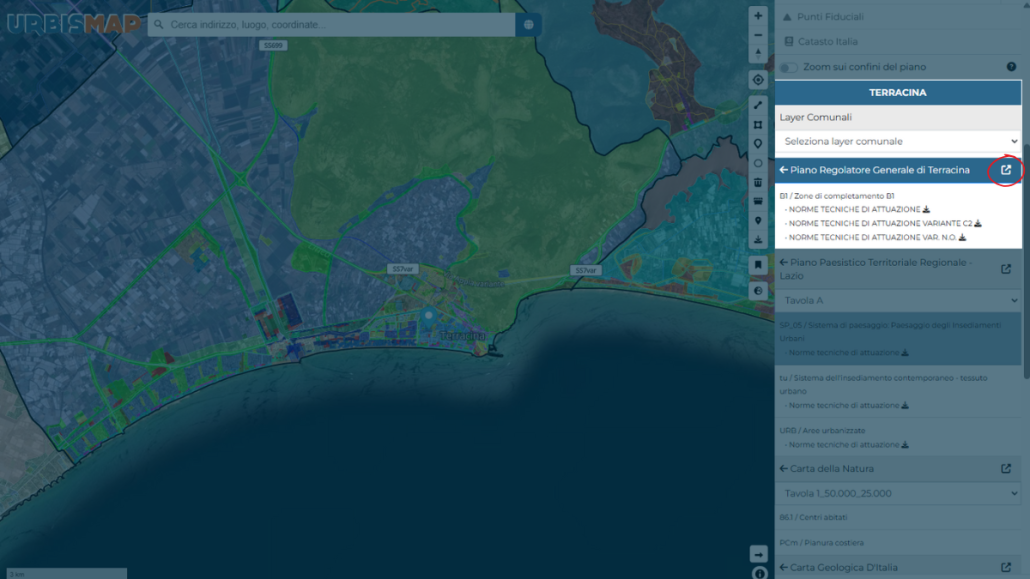
Task: Click the Terracina location pin on map
Action: tap(428, 319)
